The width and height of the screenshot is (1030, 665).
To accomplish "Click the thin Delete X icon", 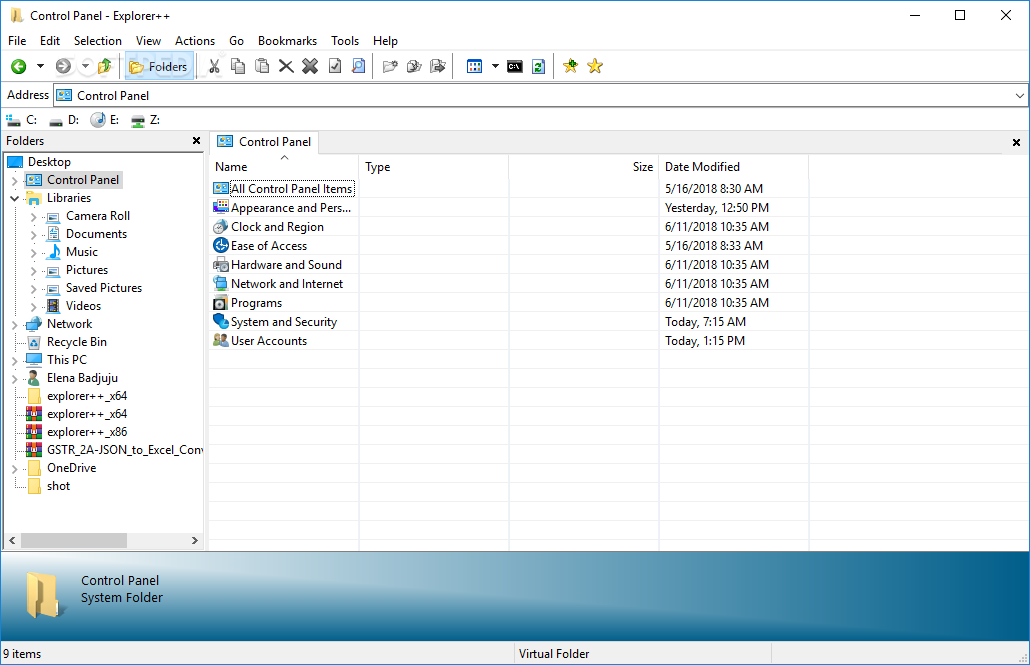I will click(286, 66).
